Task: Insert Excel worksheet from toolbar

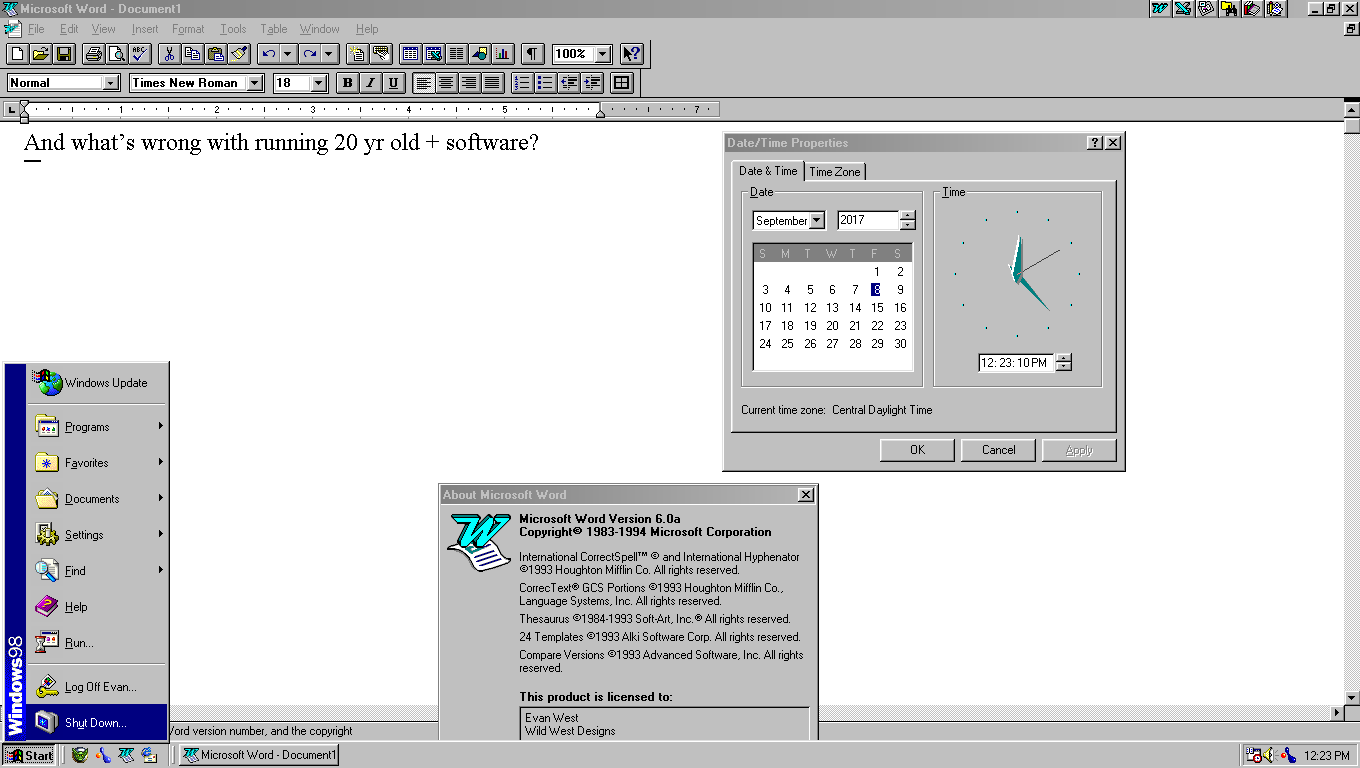Action: 433,54
